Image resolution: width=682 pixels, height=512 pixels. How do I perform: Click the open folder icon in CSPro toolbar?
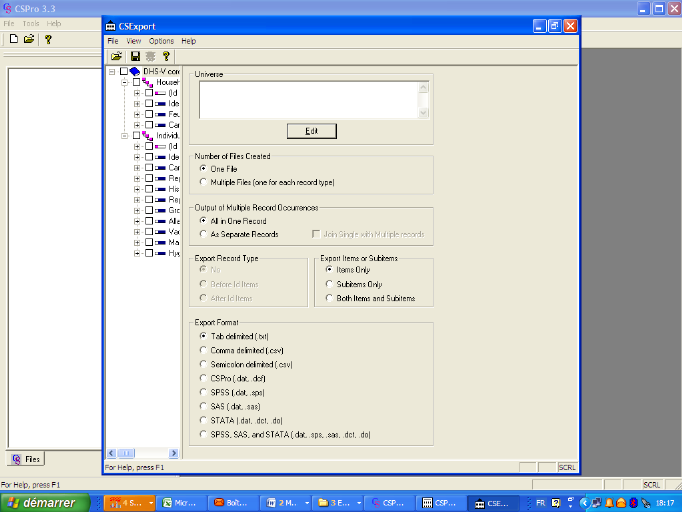click(x=29, y=39)
